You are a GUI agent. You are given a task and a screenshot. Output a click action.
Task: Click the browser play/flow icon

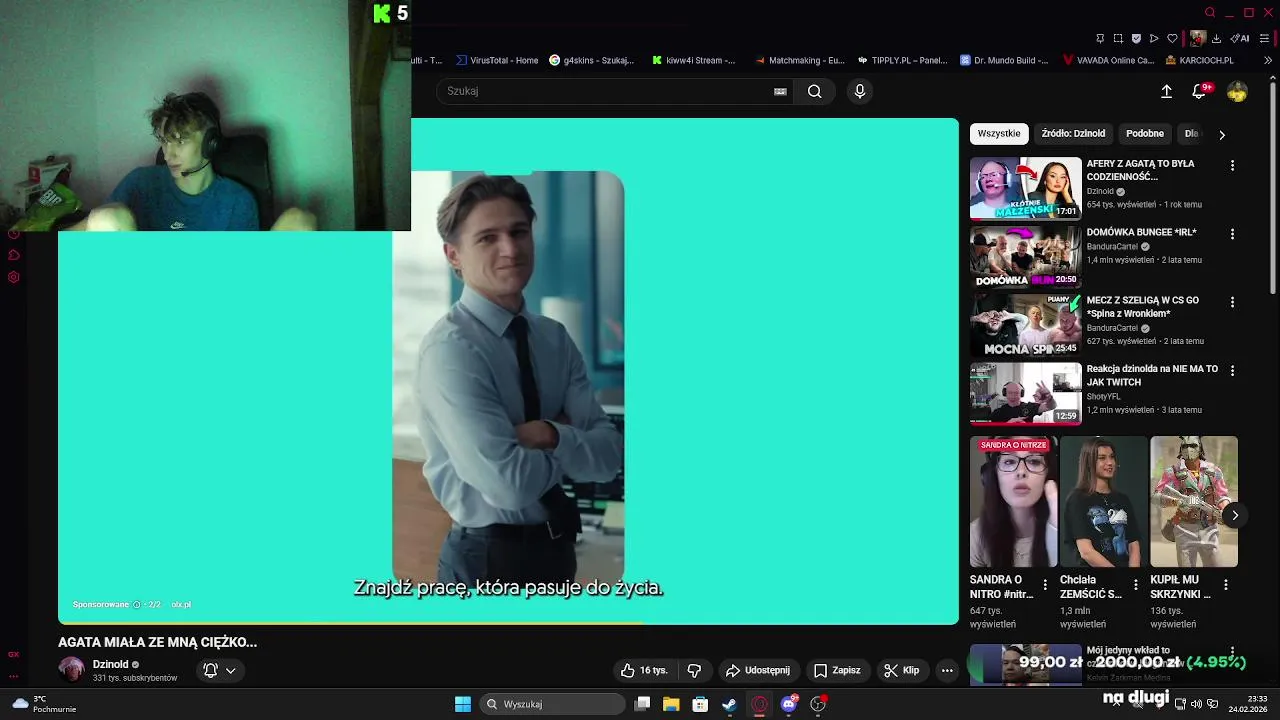(x=1154, y=39)
